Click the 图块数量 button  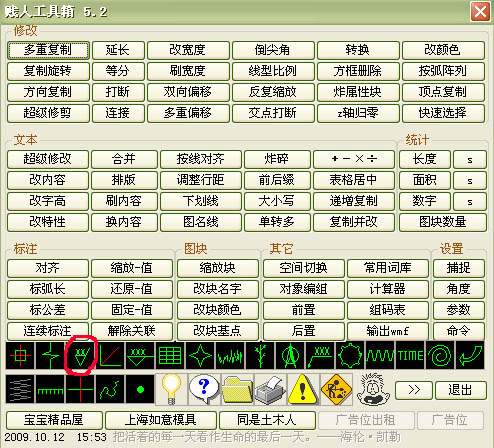tap(443, 222)
